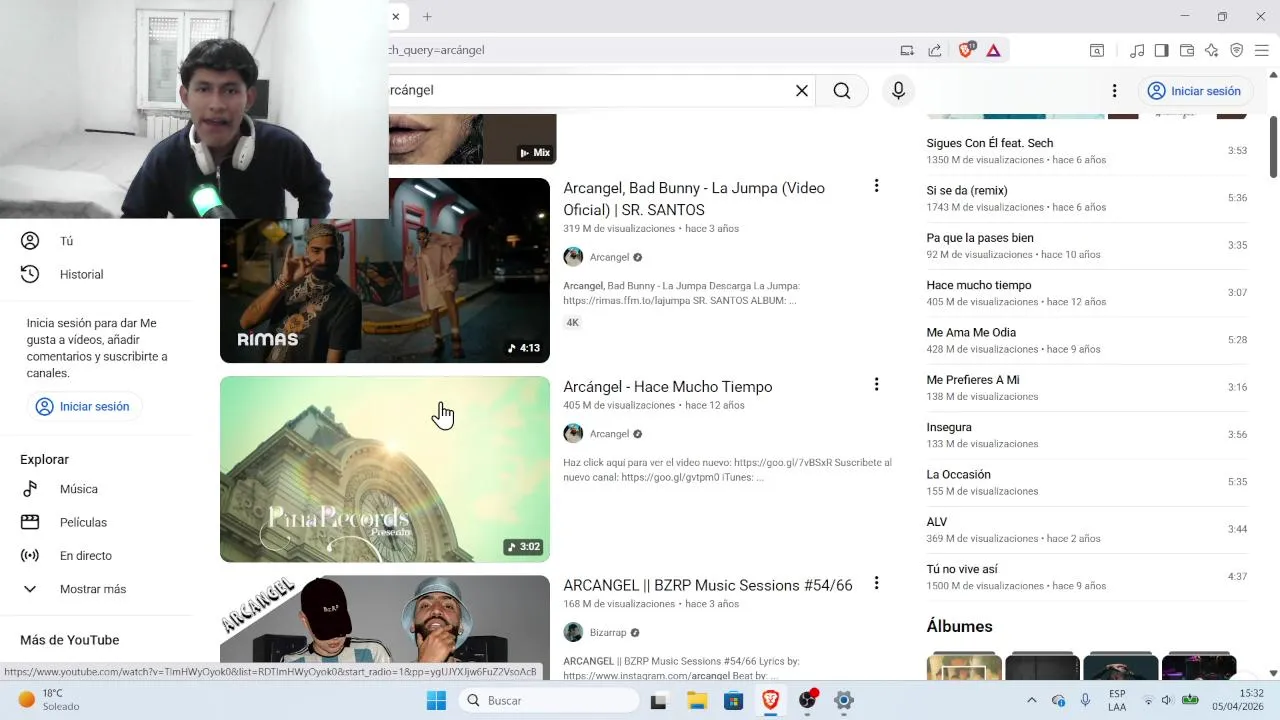Open Arcangel channel avatar under Hace Mucho Tiempo
The height and width of the screenshot is (720, 1280).
(x=573, y=434)
